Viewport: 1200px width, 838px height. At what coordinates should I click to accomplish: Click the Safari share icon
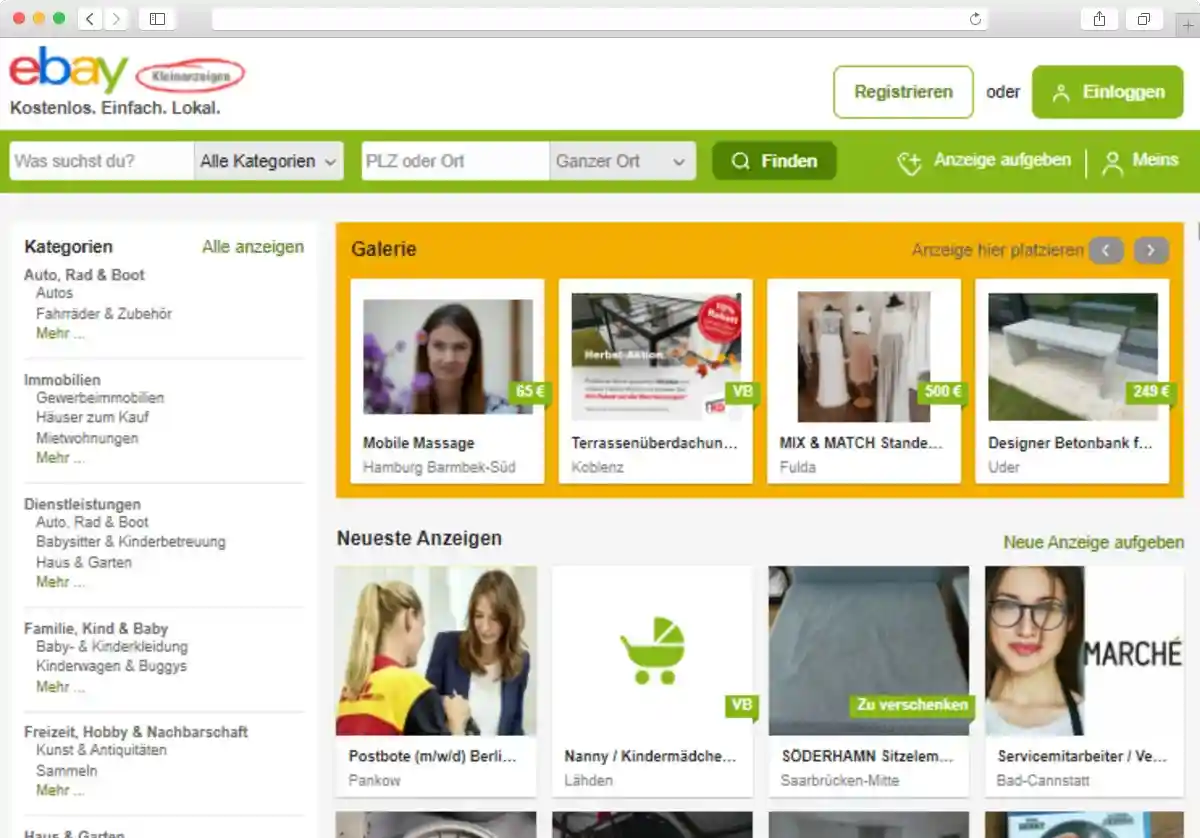click(x=1099, y=19)
